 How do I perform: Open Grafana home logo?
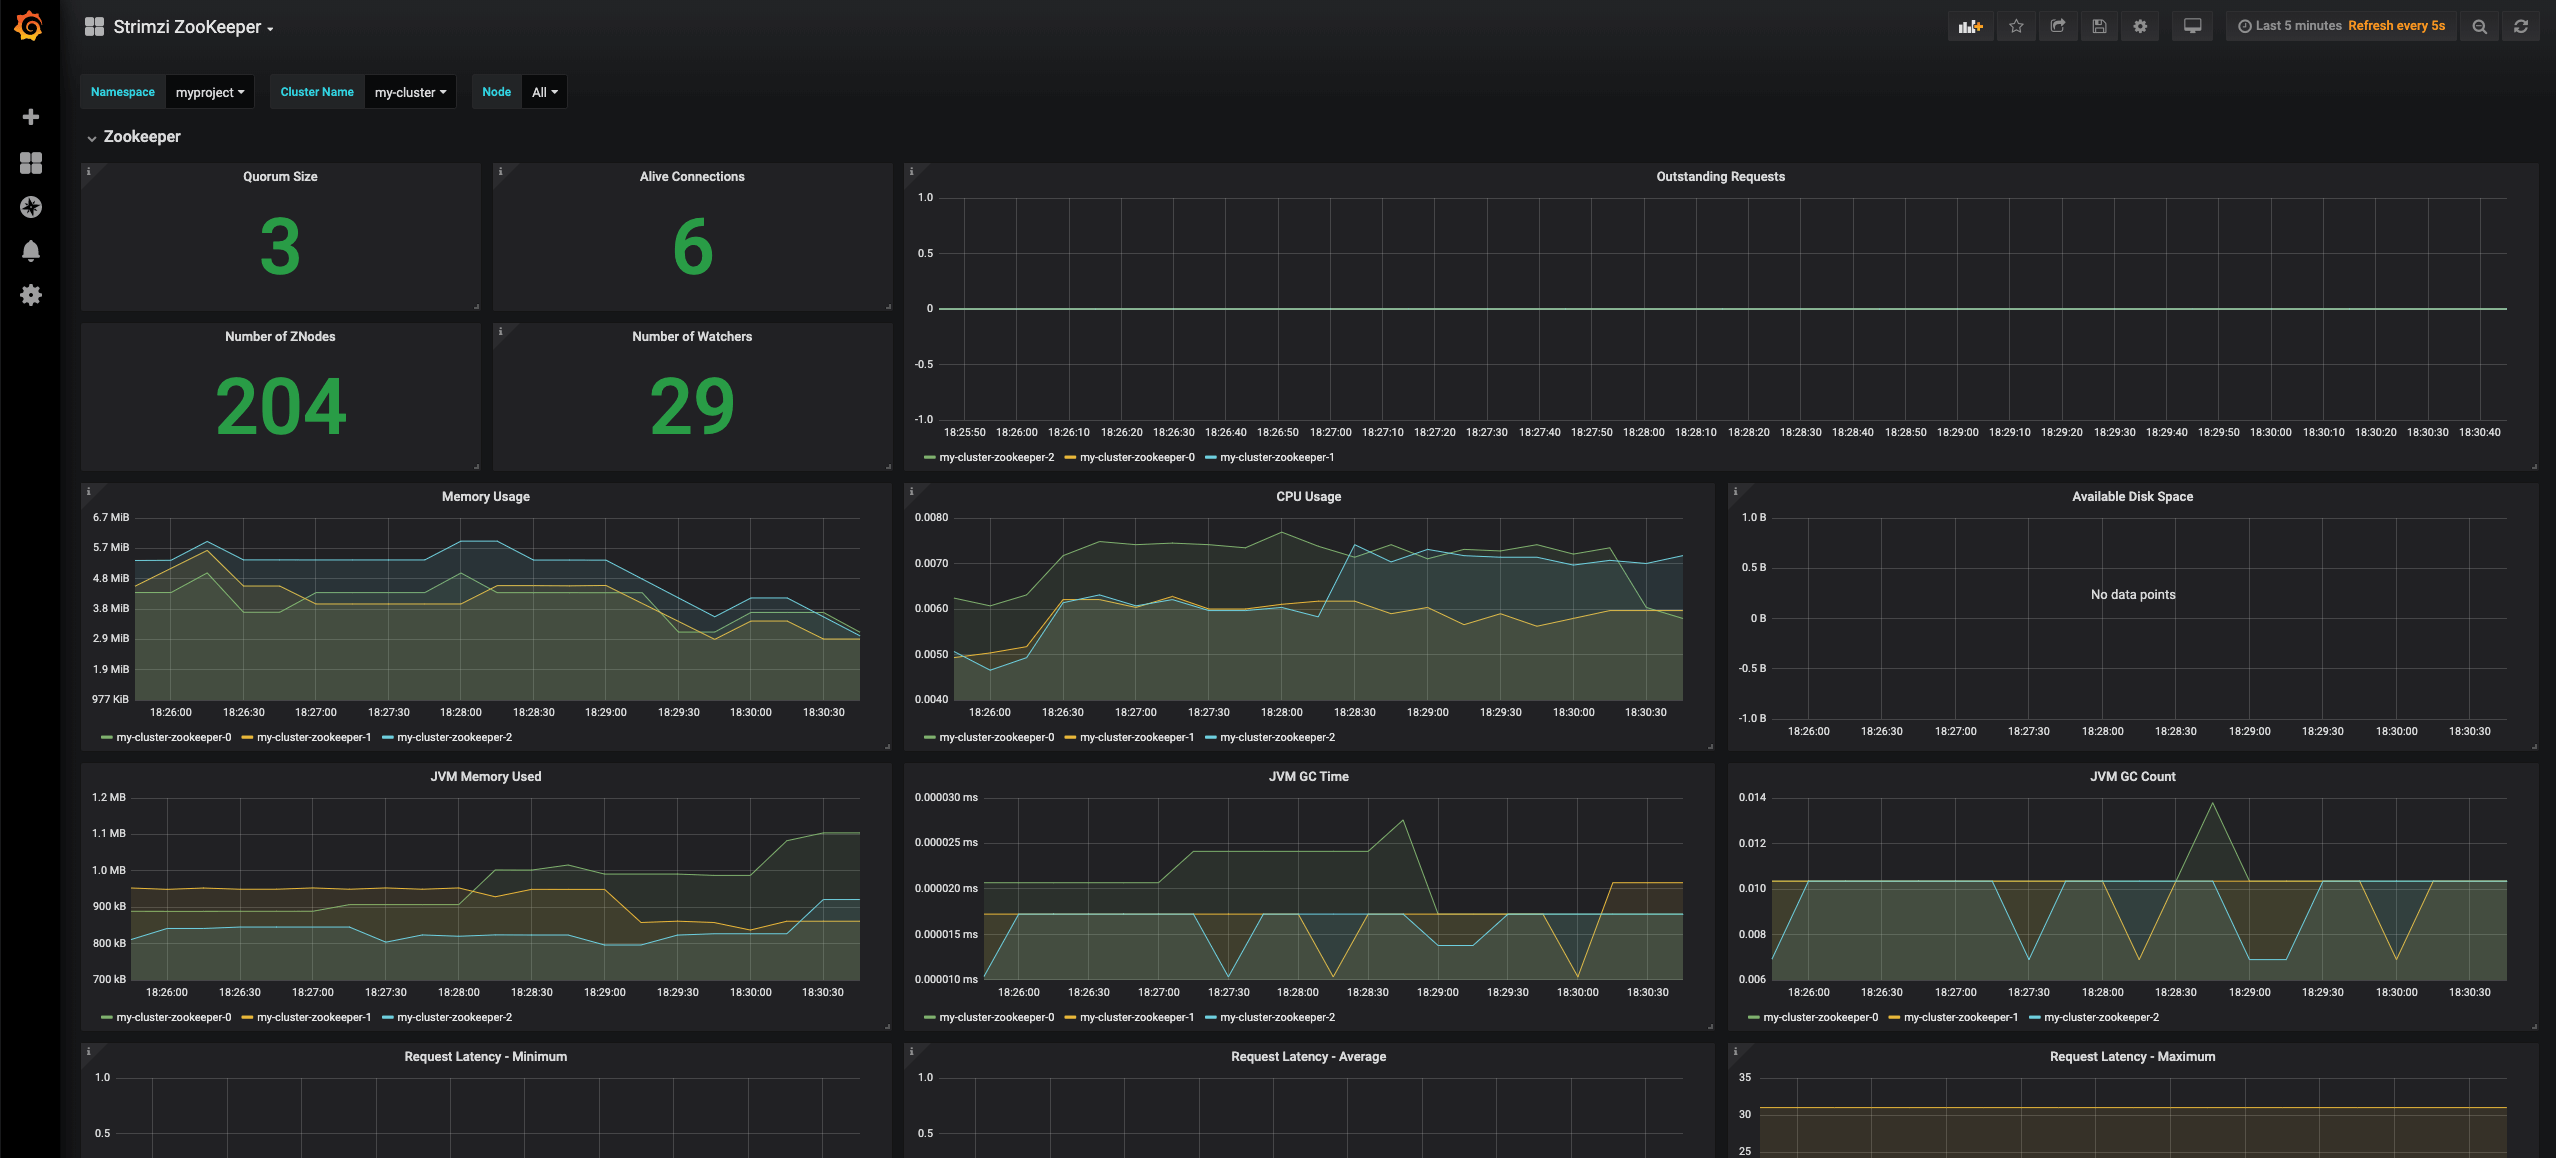point(29,26)
